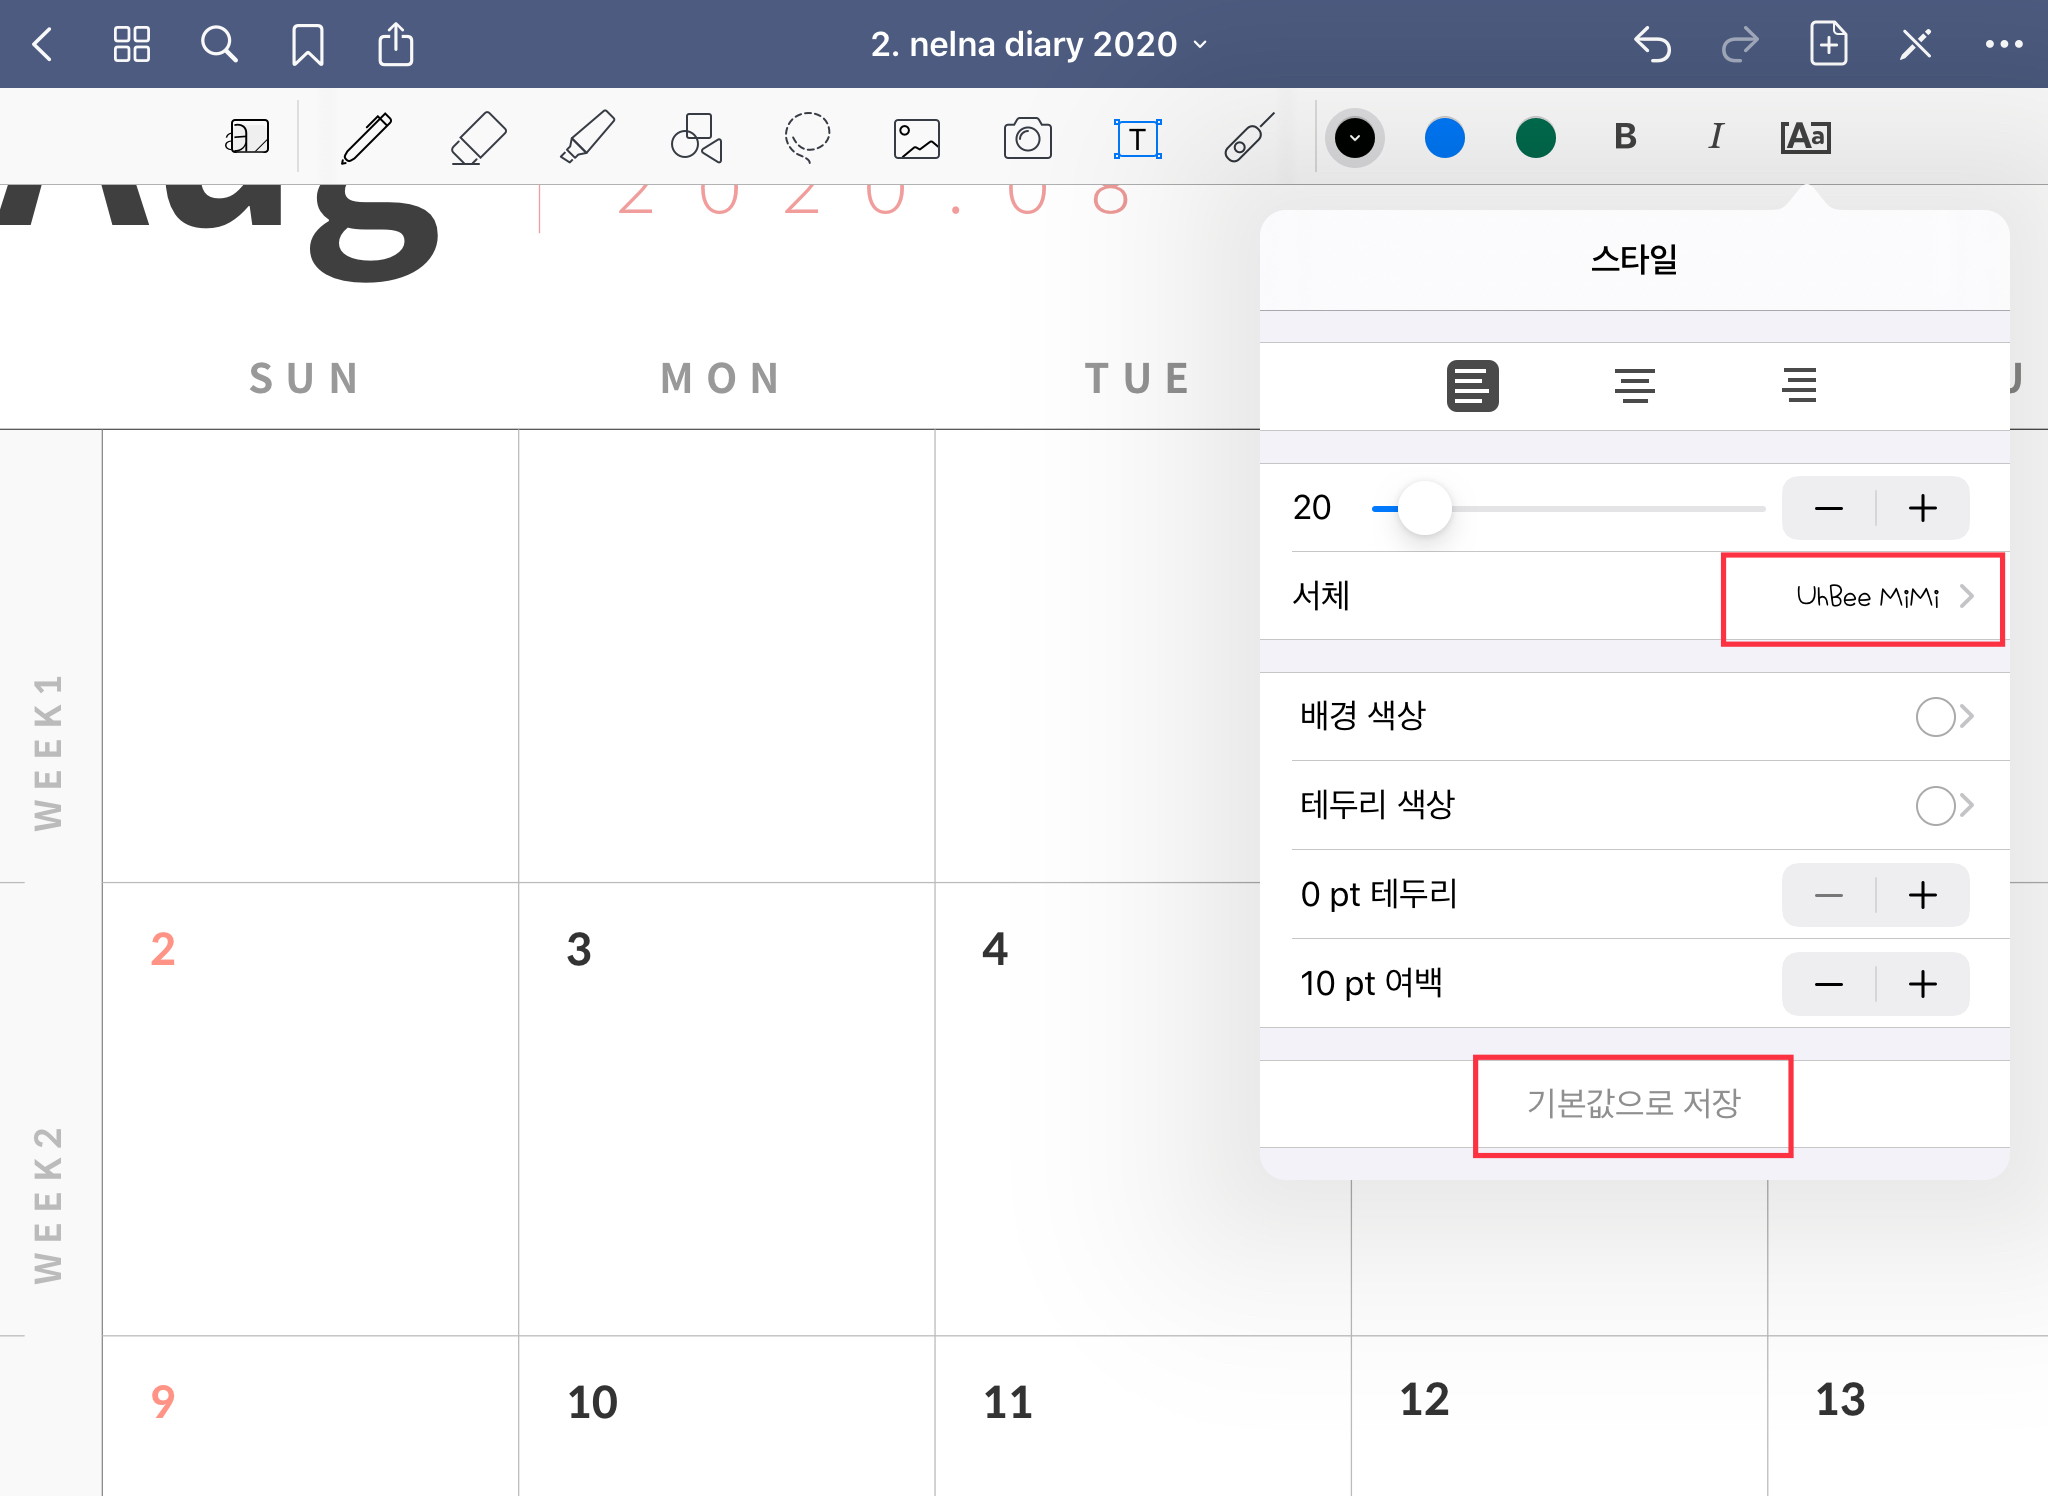Screen dimensions: 2048x1496
Task: Open the nelna diary 2020 title menu
Action: pyautogui.click(x=1038, y=44)
